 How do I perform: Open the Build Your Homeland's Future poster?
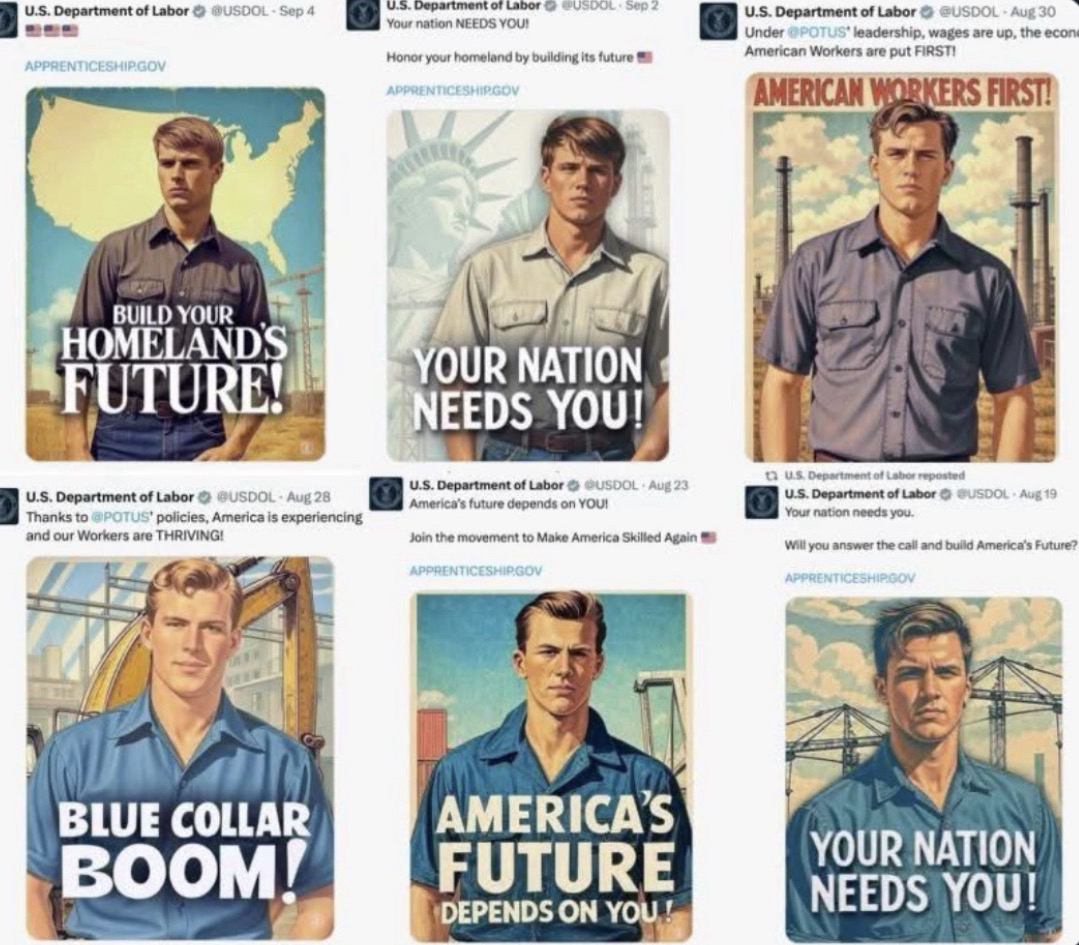175,274
